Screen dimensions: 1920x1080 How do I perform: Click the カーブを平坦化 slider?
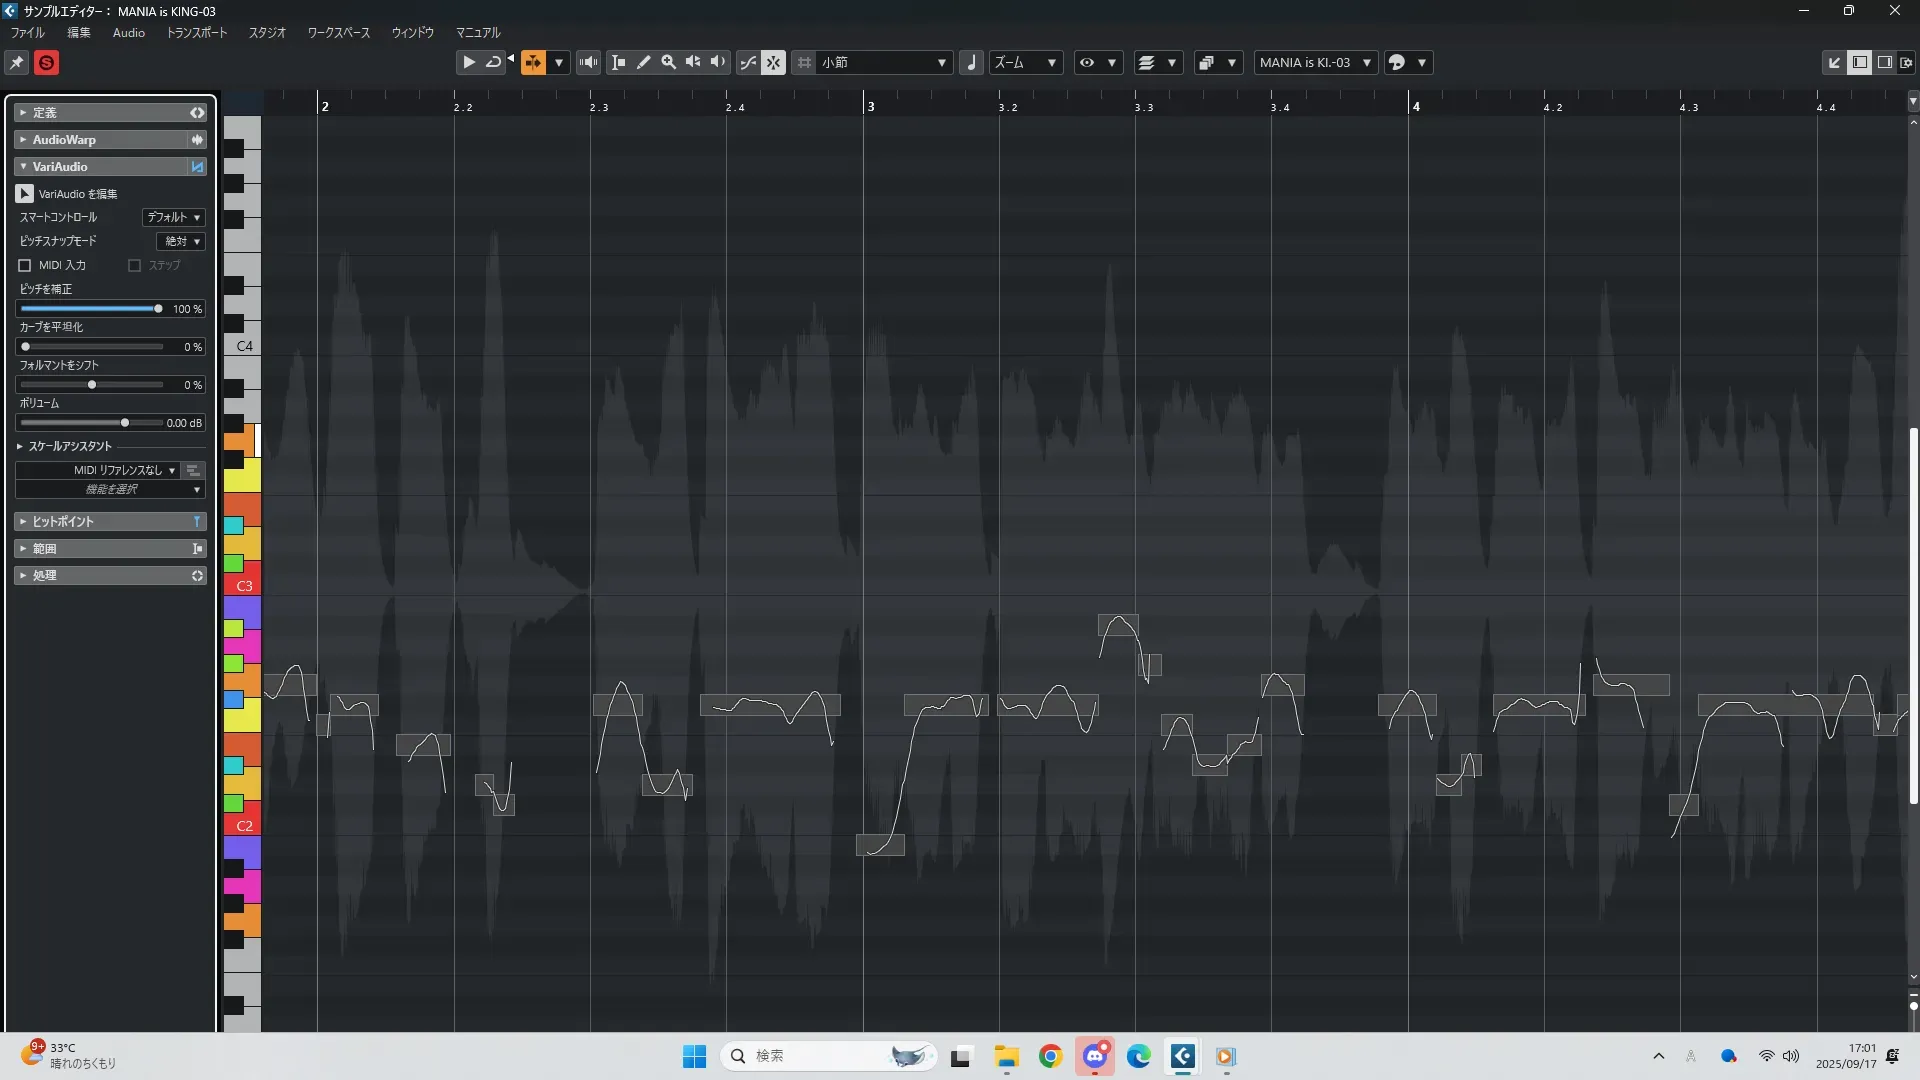[x=92, y=347]
